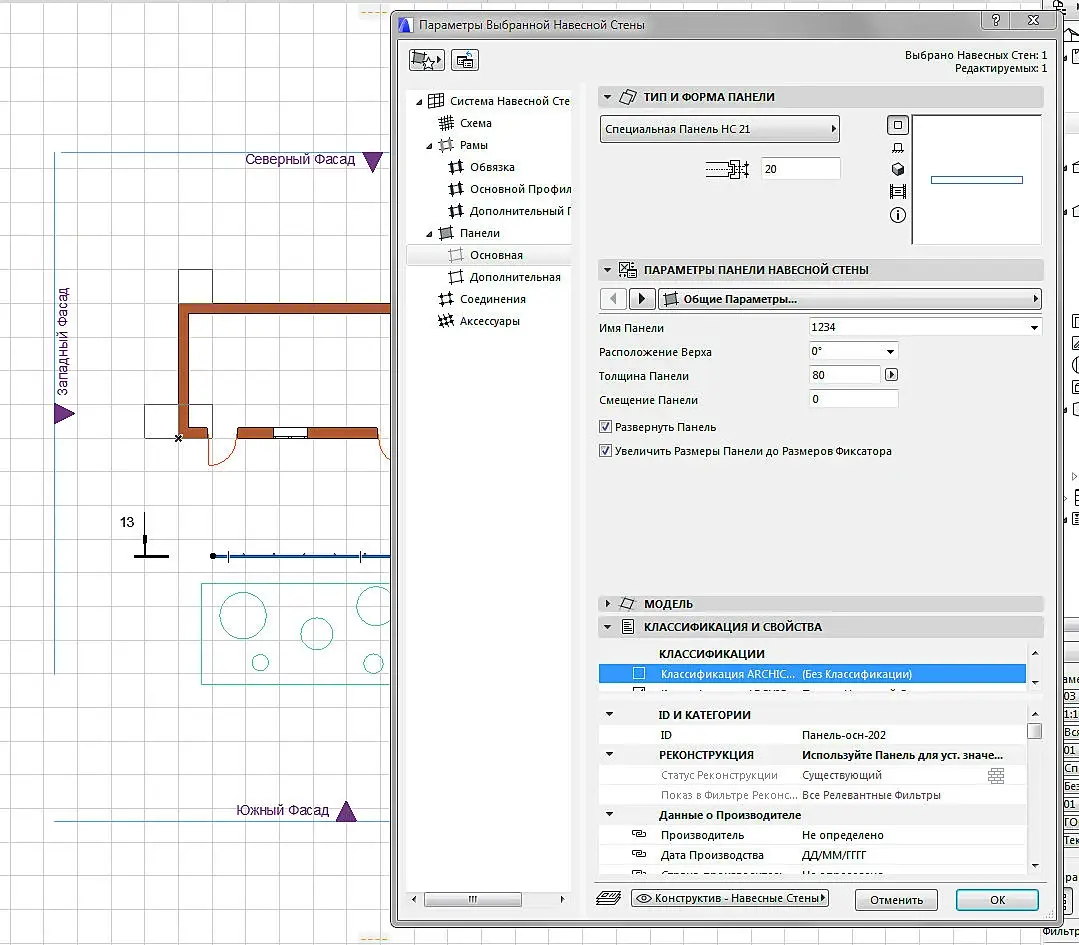Click the Толщина Панели input field
The width and height of the screenshot is (1079, 945).
point(844,376)
